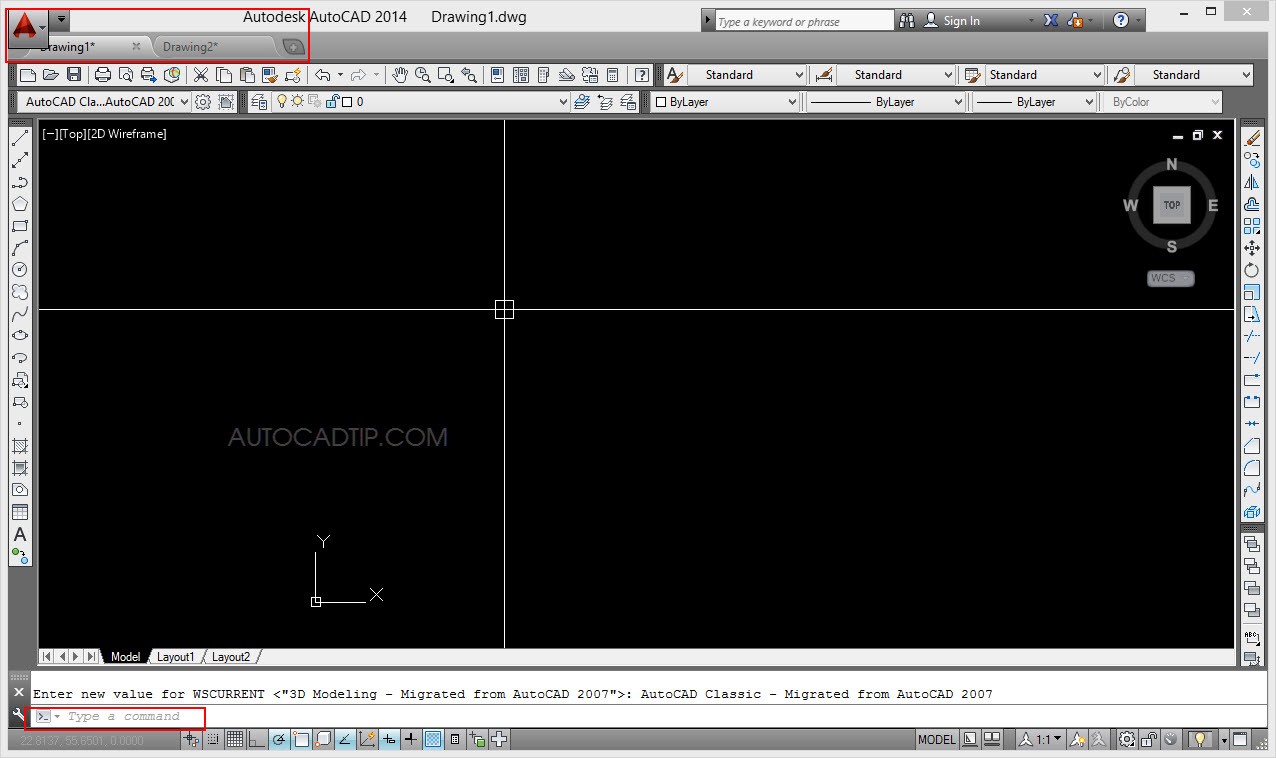This screenshot has width=1276, height=758.
Task: Select the Line tool in Draw toolbar
Action: tap(20, 138)
